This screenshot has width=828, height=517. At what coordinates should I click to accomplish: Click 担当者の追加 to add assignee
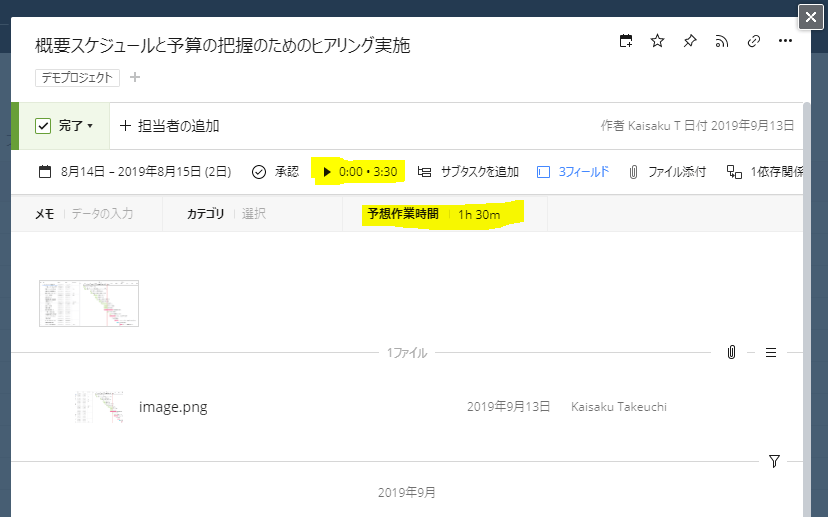(170, 126)
